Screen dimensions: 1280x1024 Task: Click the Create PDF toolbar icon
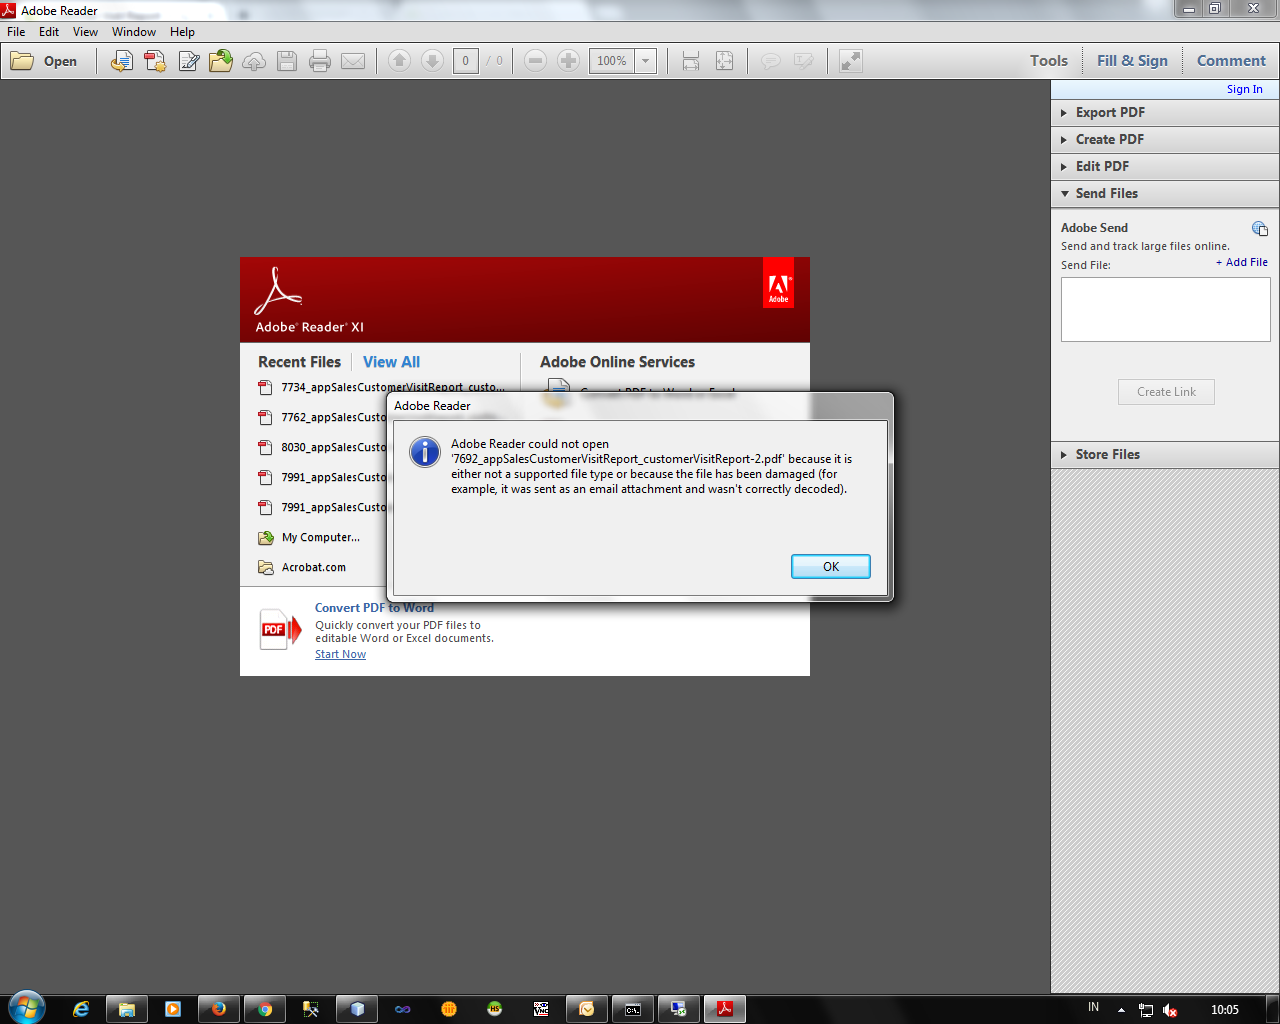pos(155,61)
